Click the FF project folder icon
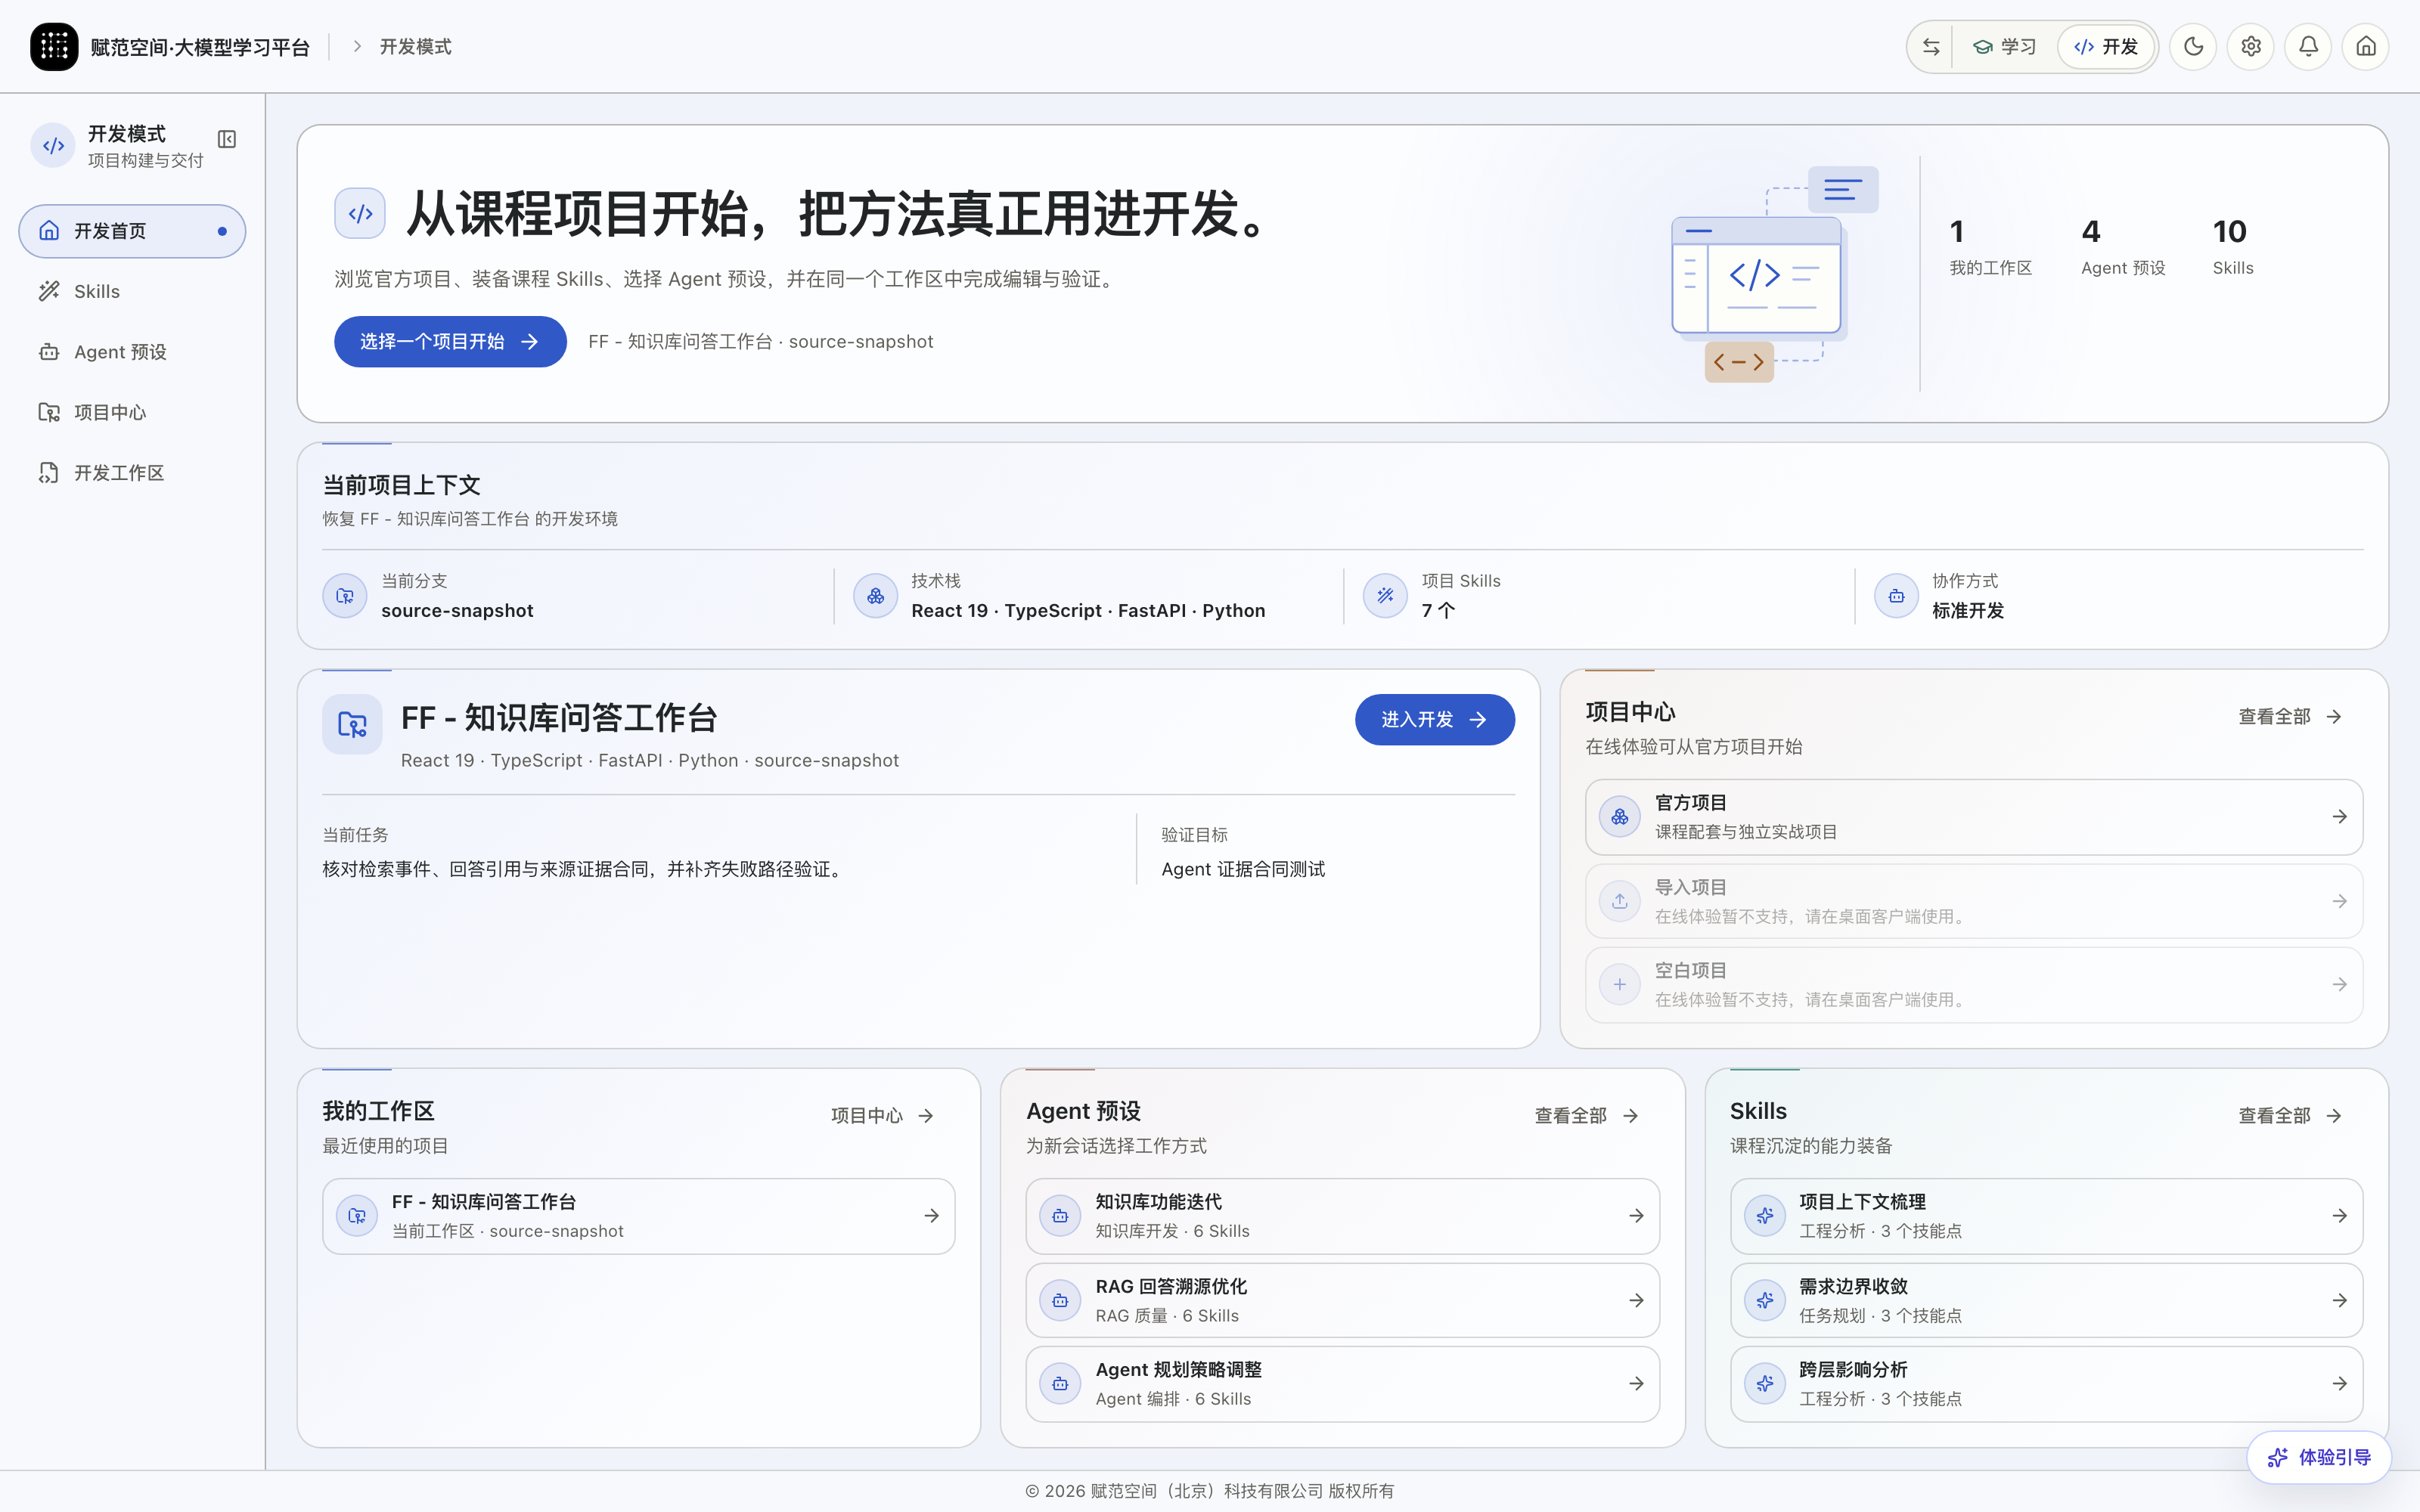 click(352, 724)
